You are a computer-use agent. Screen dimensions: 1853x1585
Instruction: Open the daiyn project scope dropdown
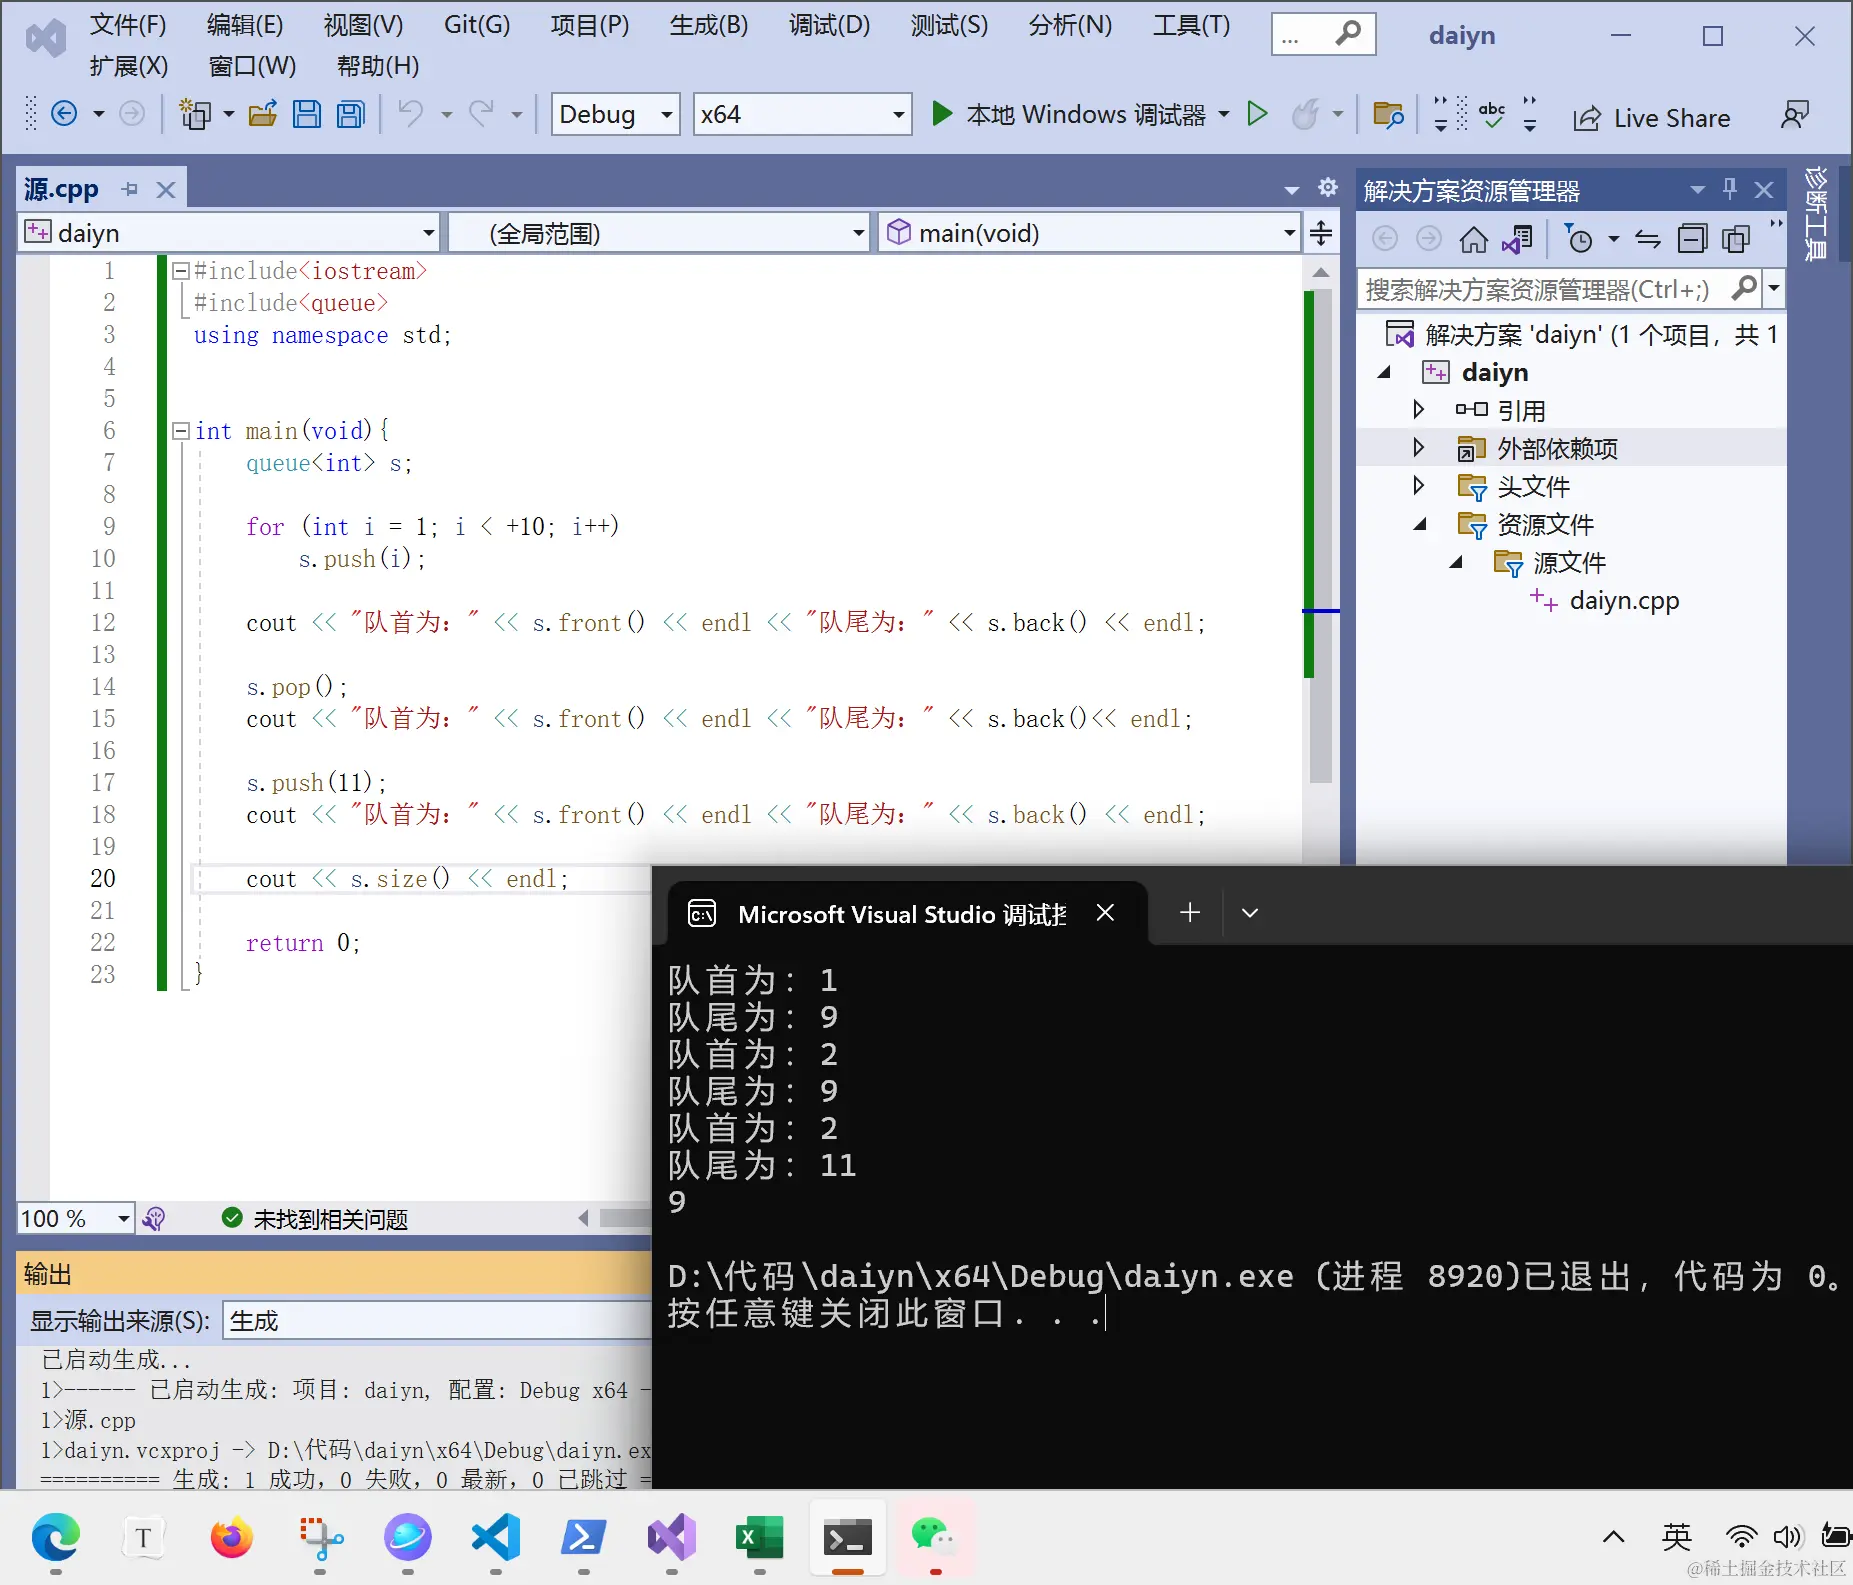[x=229, y=233]
